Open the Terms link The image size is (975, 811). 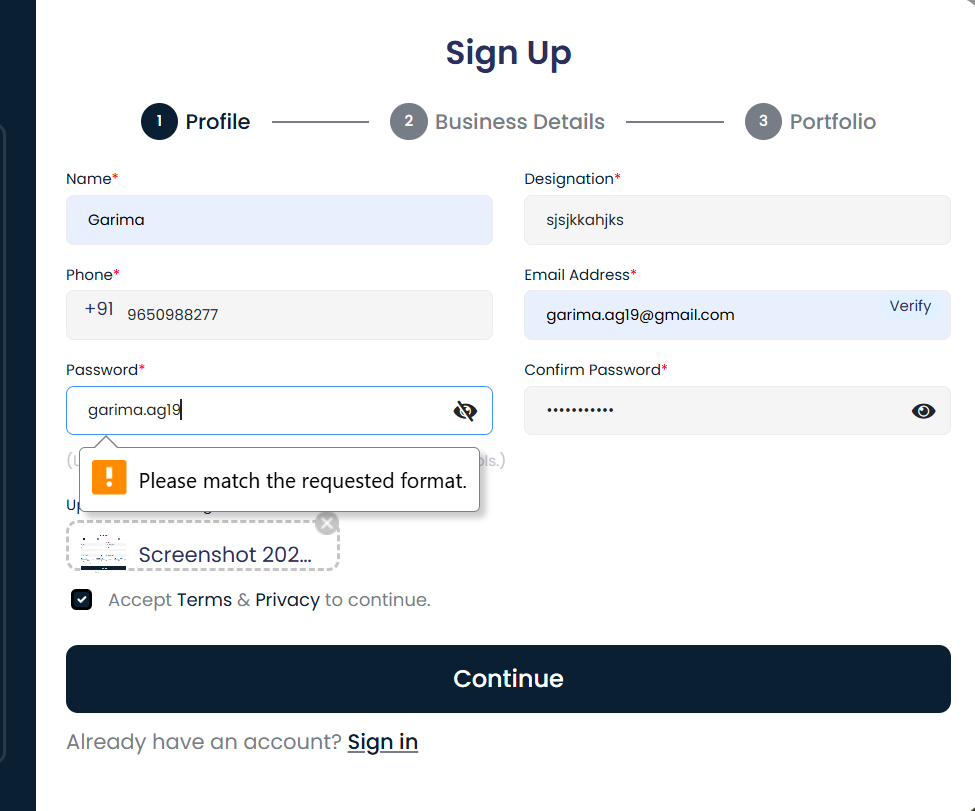tap(204, 600)
